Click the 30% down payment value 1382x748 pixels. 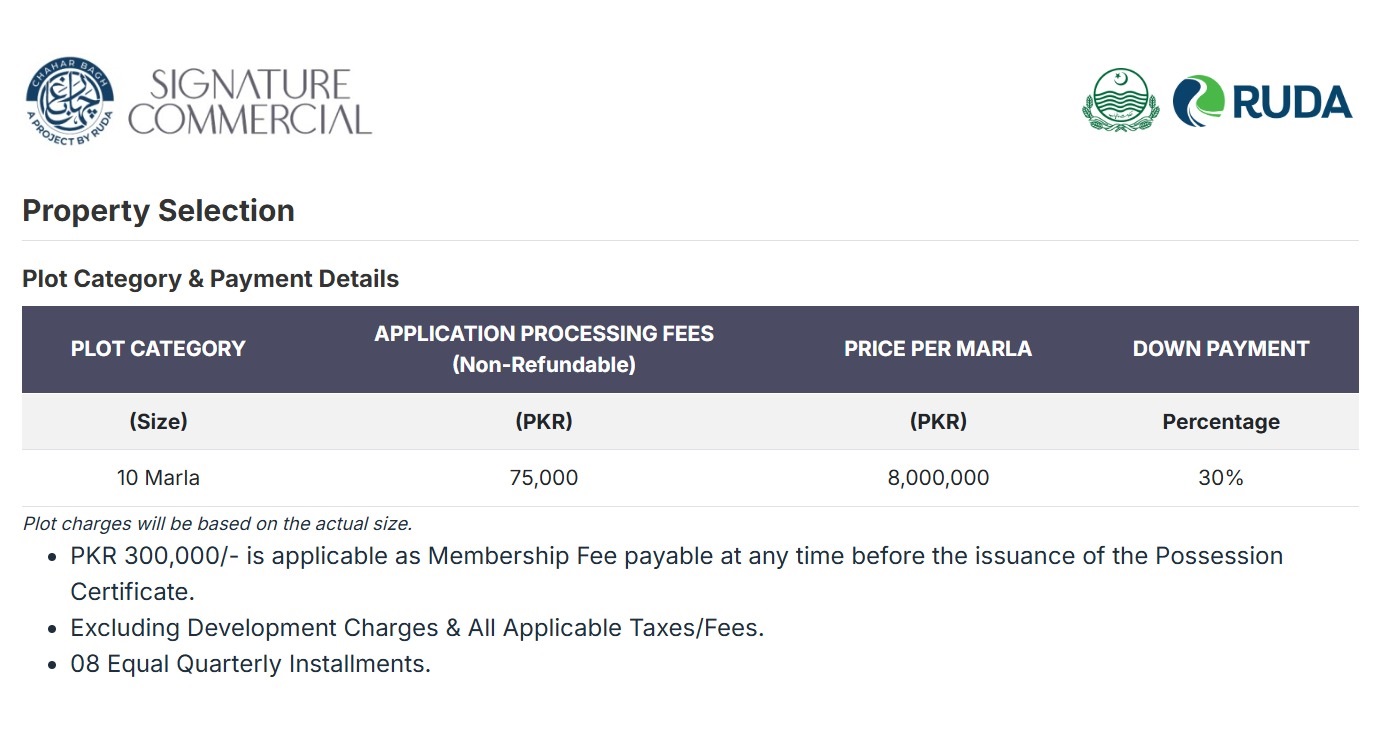click(x=1220, y=478)
